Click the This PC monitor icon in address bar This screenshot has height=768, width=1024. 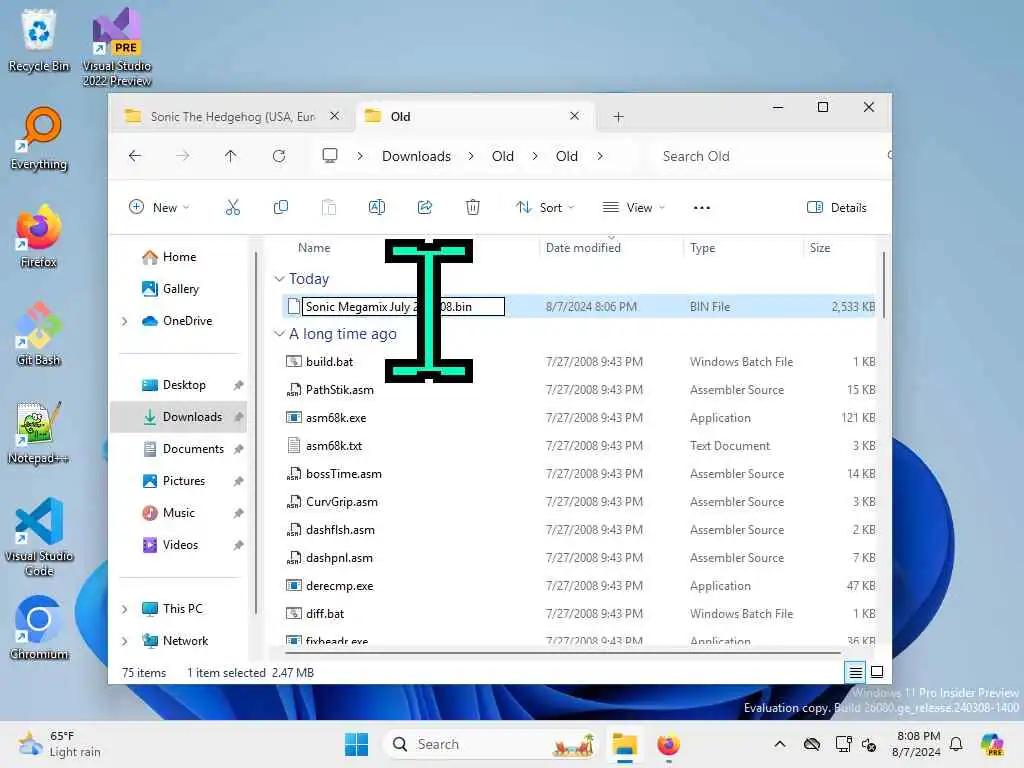click(330, 156)
